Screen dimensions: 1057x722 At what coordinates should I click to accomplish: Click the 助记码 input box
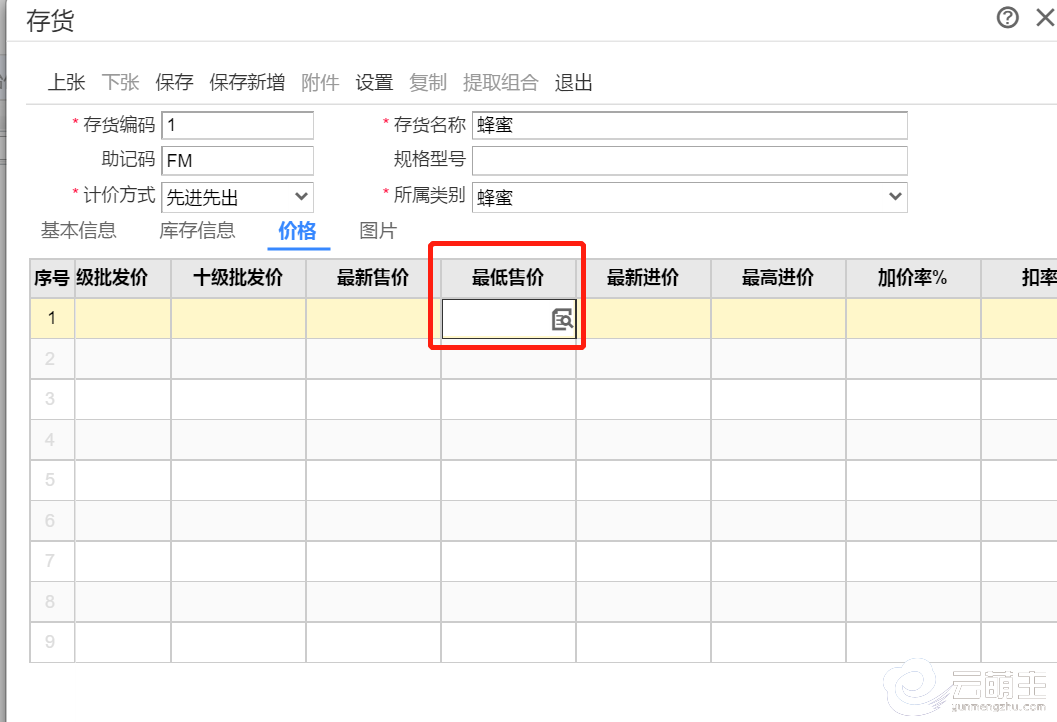point(237,160)
